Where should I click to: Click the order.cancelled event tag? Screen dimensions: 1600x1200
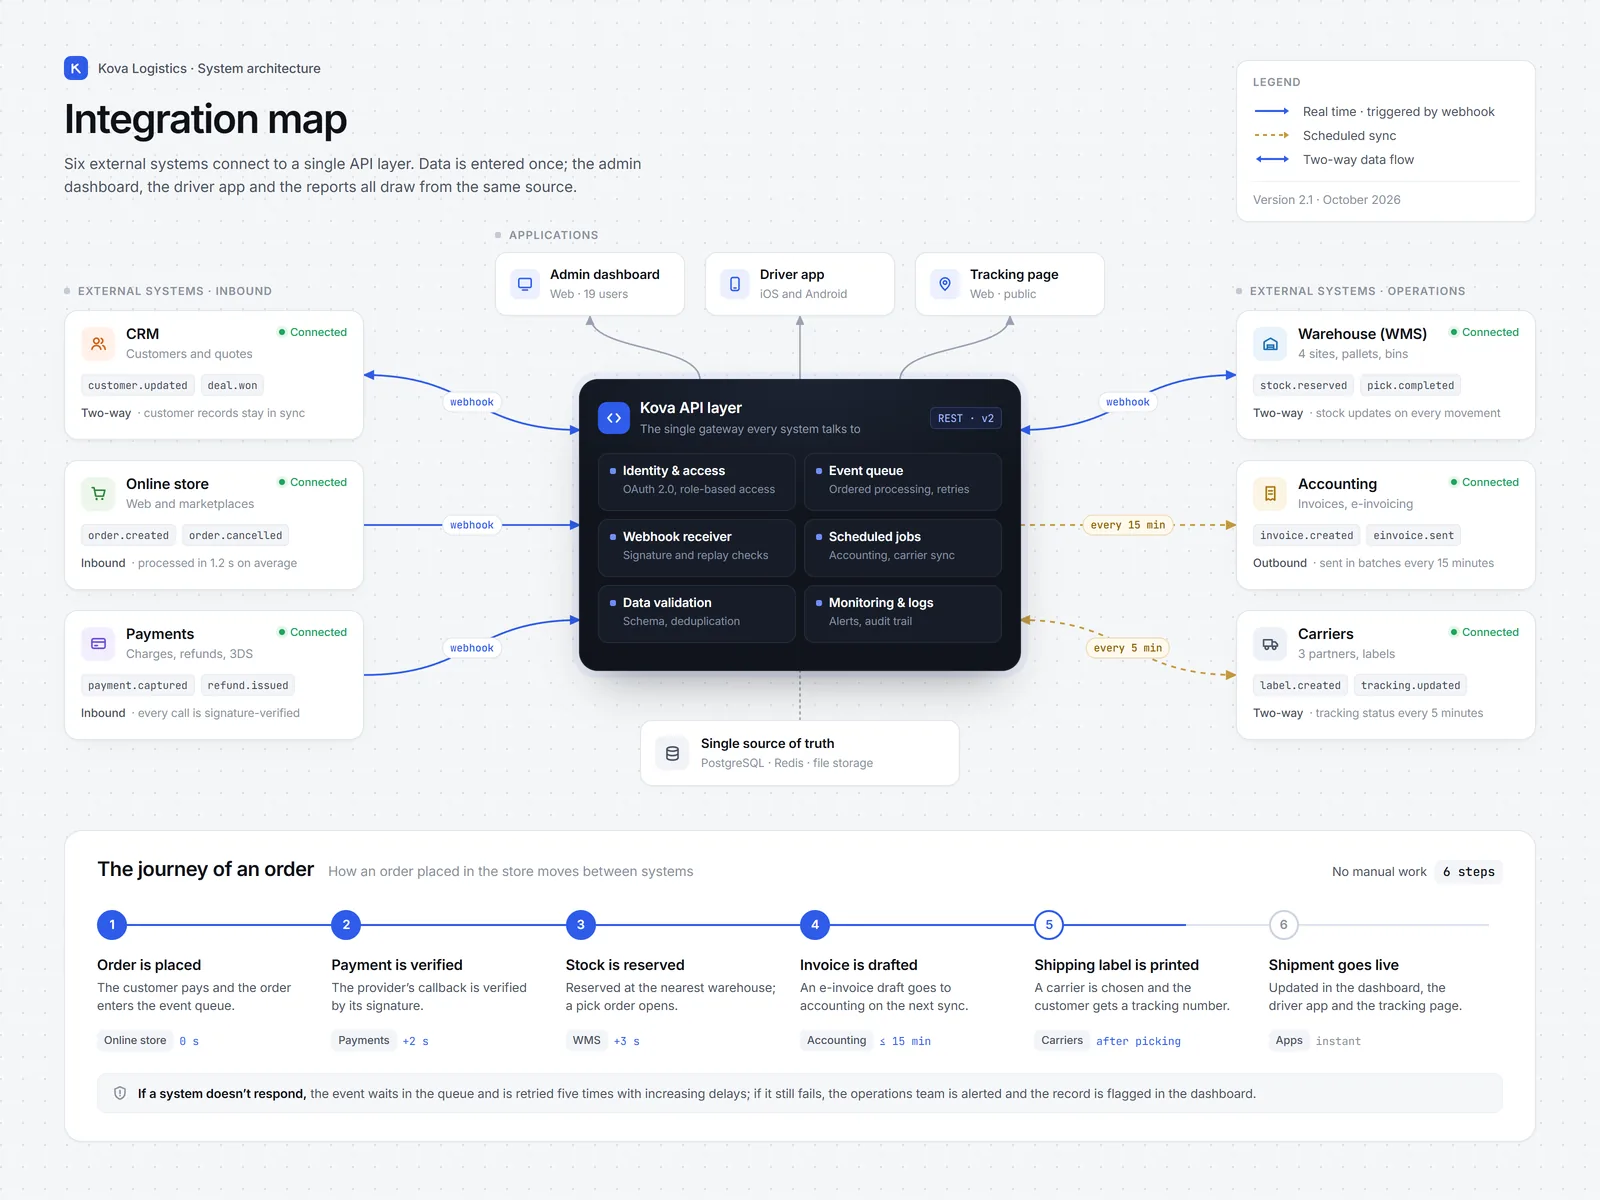tap(236, 535)
